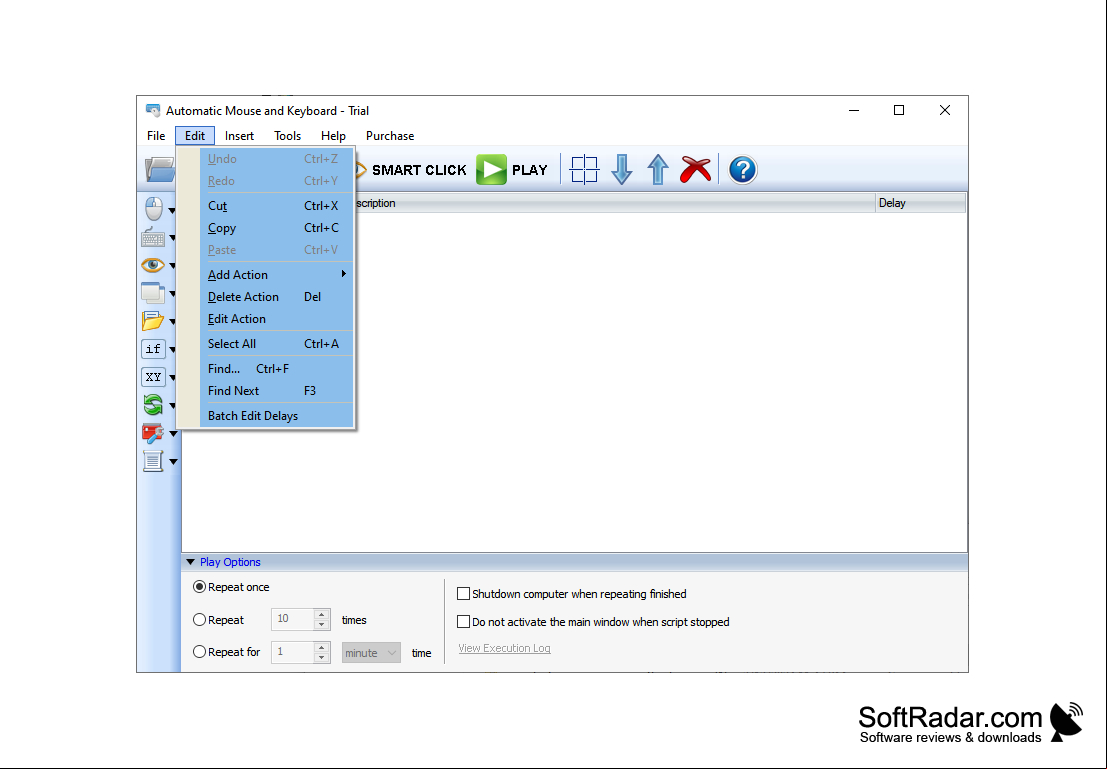The width and height of the screenshot is (1107, 769).
Task: Click the red toolbox icon in sidebar
Action: point(153,433)
